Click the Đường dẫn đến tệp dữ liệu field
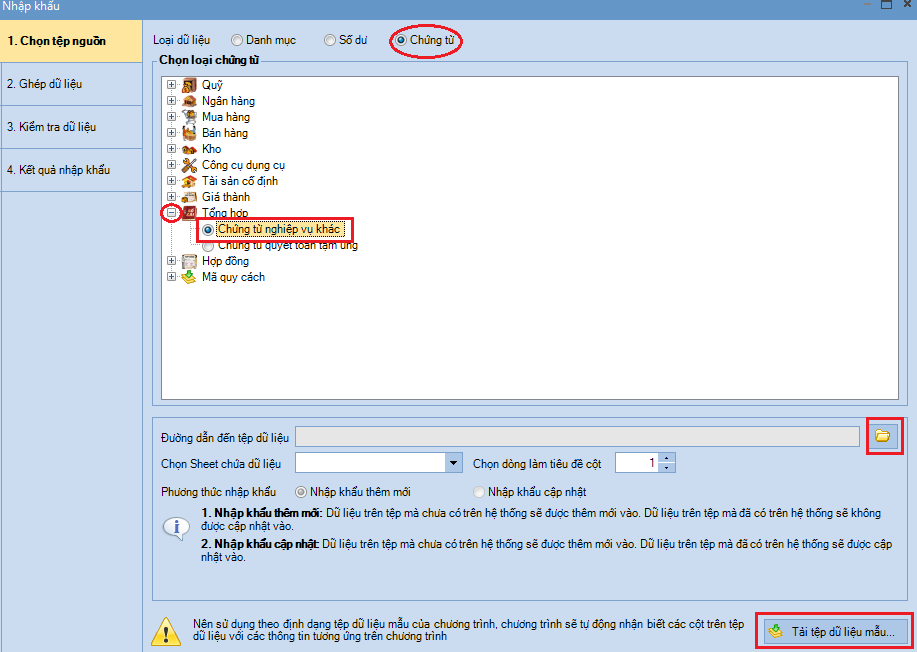The image size is (917, 652). pyautogui.click(x=577, y=437)
